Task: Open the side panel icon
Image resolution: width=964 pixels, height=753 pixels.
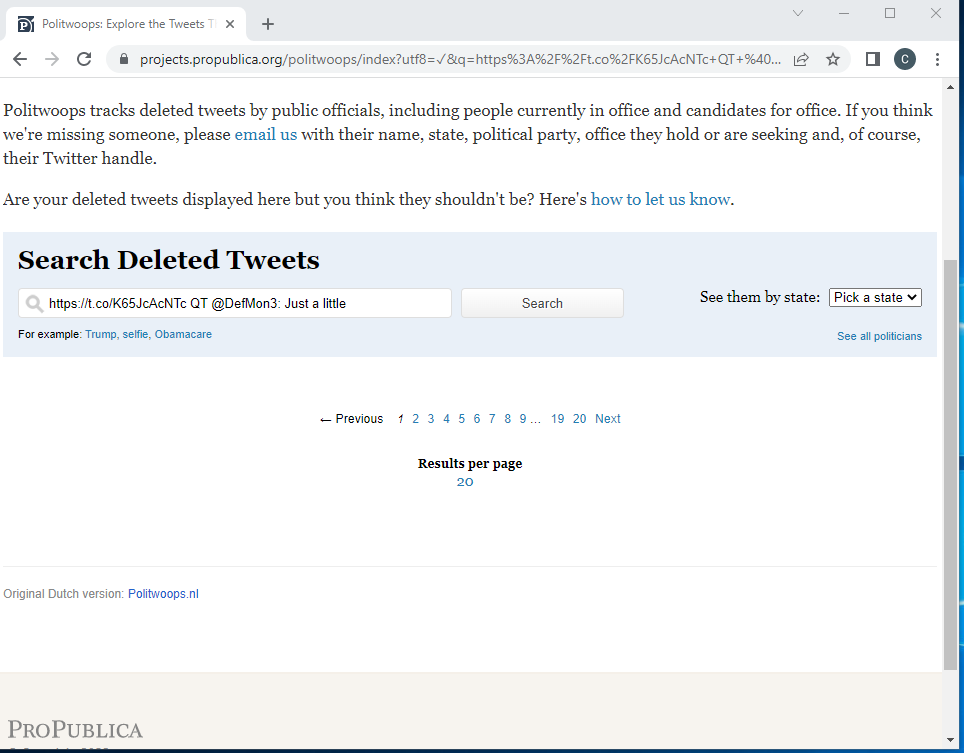Action: pos(872,59)
